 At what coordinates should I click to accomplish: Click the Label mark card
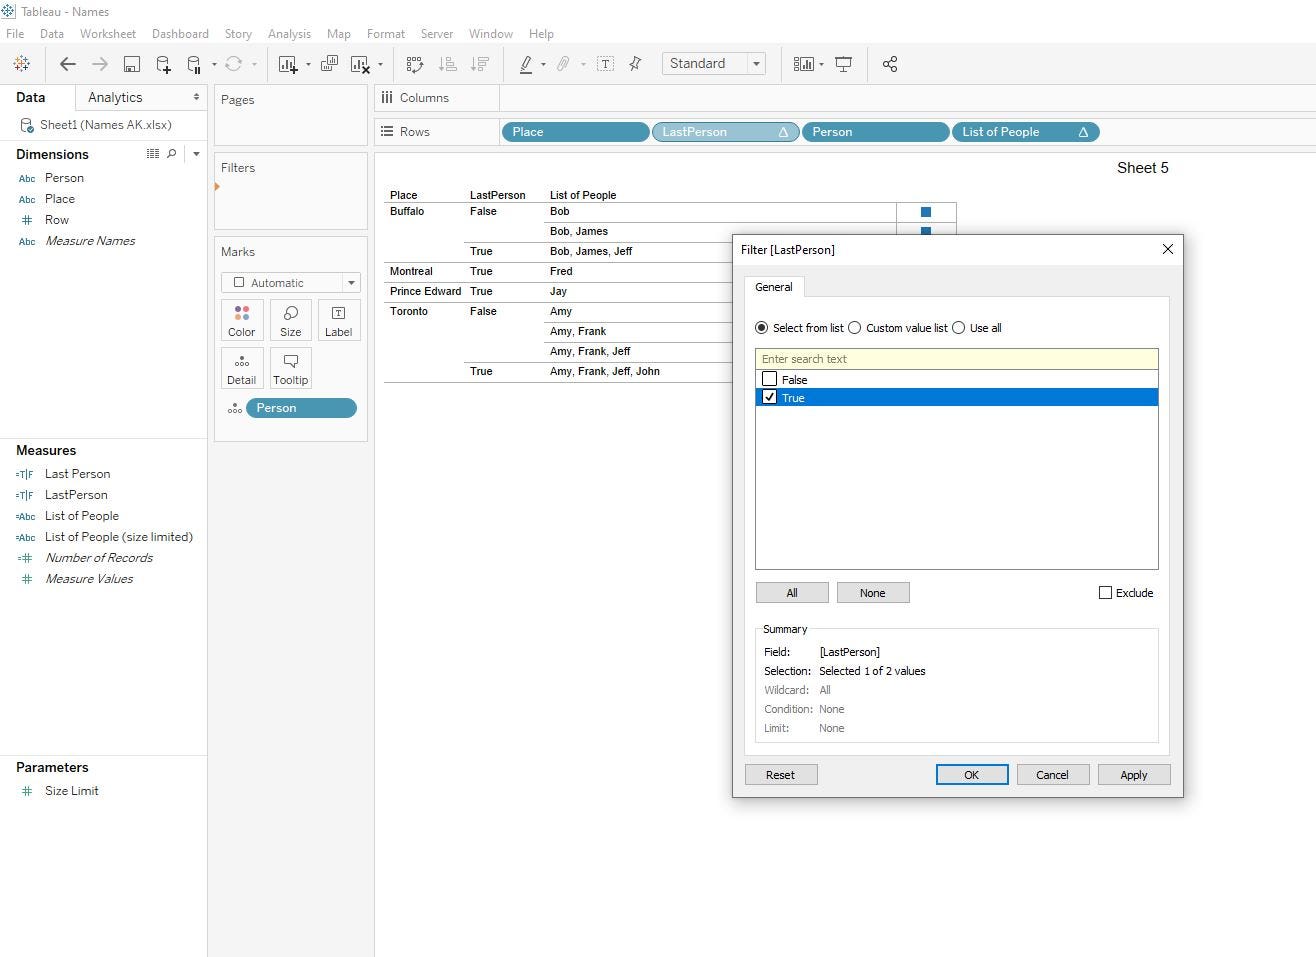pyautogui.click(x=338, y=320)
